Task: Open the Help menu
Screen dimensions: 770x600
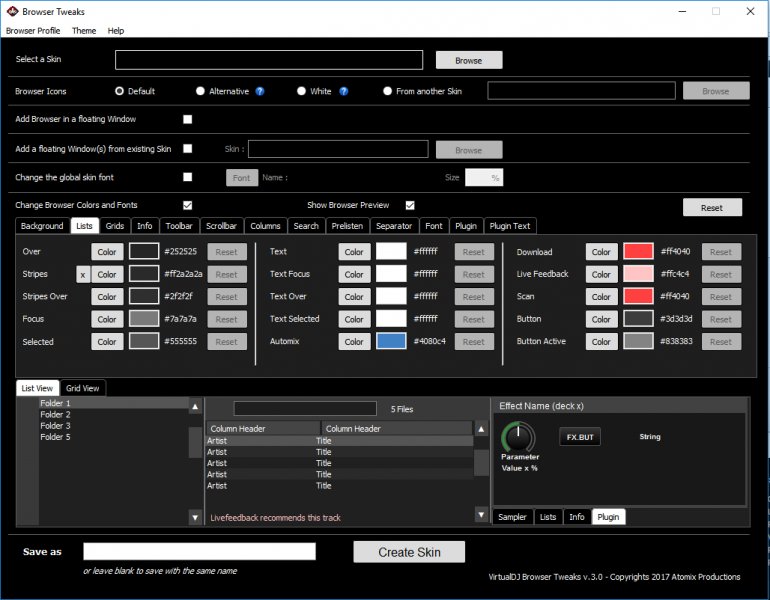Action: click(116, 31)
